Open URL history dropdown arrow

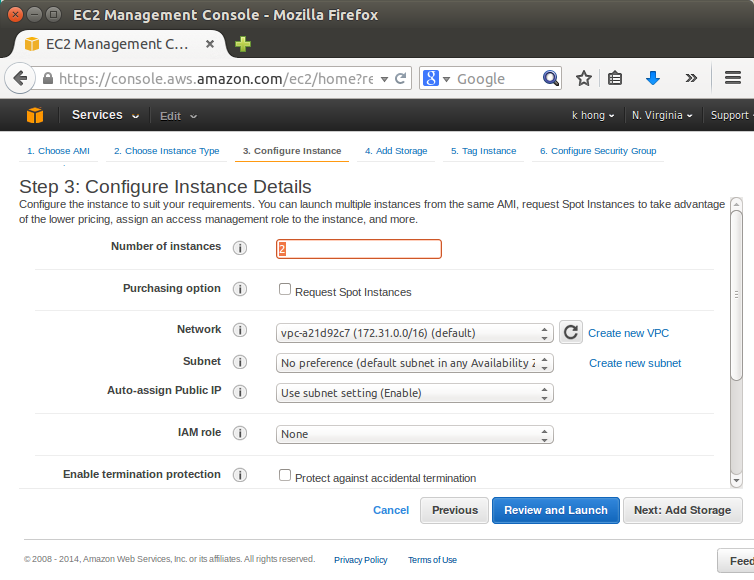pyautogui.click(x=384, y=79)
